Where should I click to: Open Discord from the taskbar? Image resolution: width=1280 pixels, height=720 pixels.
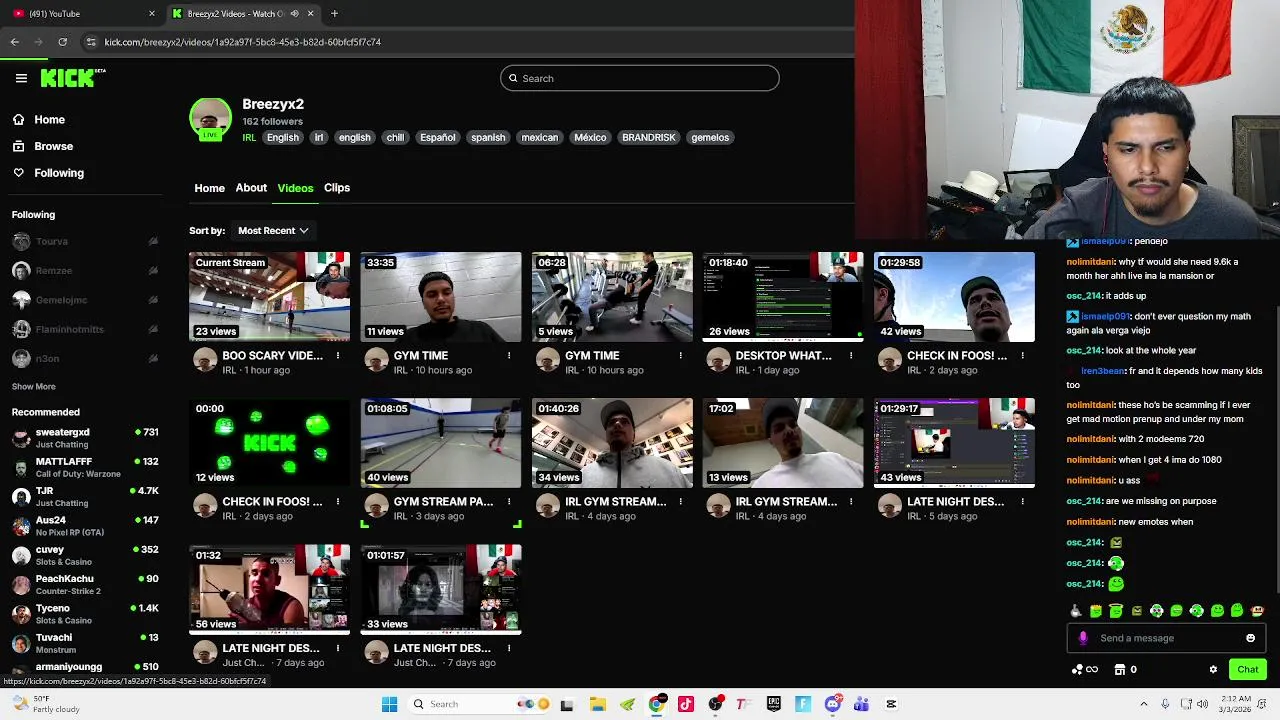click(832, 704)
